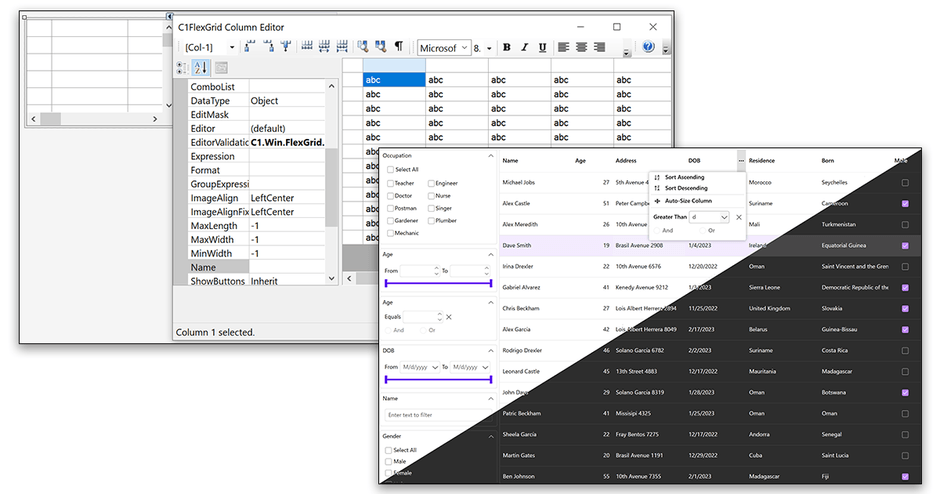The image size is (940, 494).
Task: Collapse the Occupation filter section
Action: point(490,156)
